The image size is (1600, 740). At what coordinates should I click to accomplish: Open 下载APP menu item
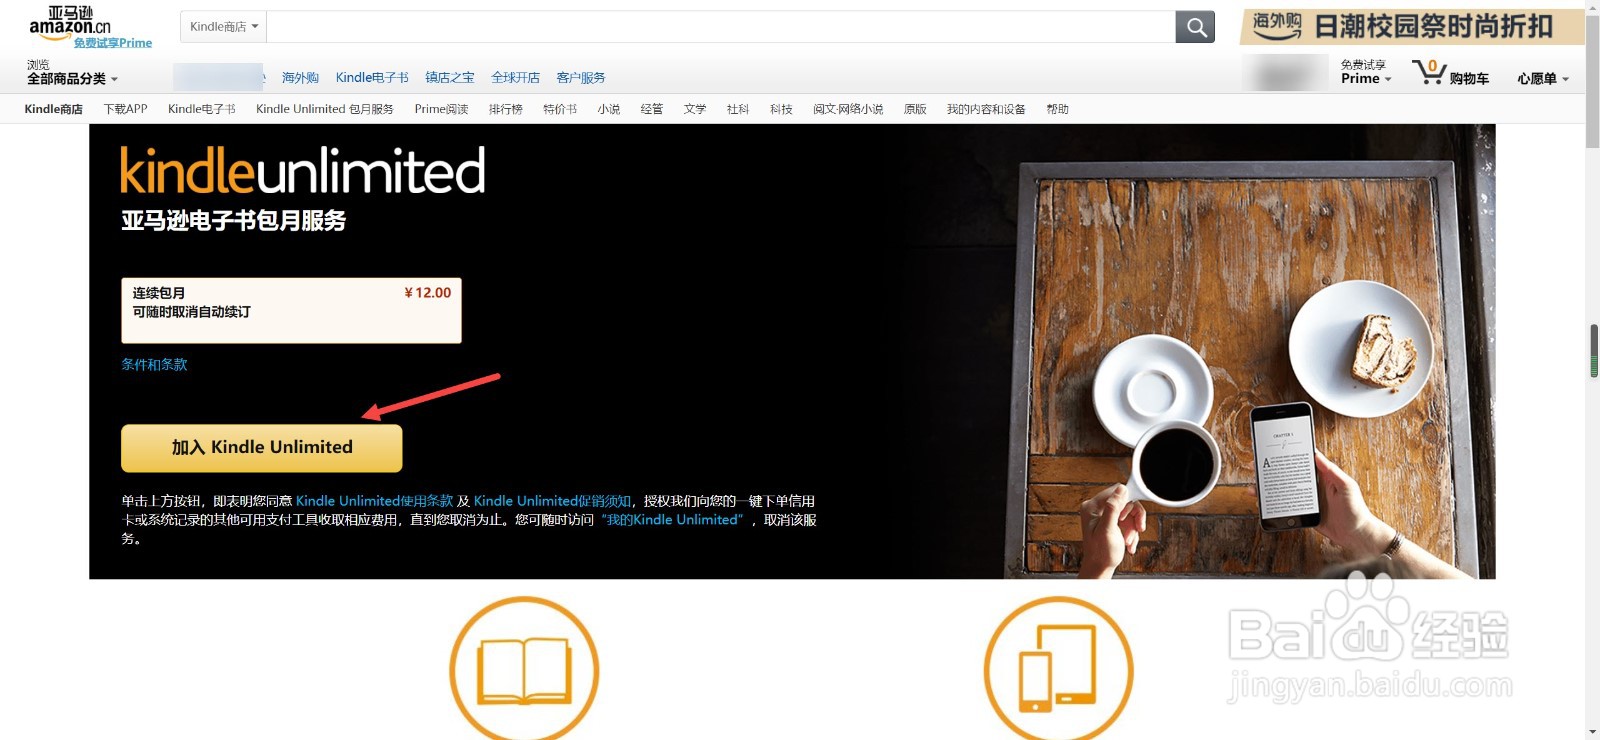(x=126, y=109)
